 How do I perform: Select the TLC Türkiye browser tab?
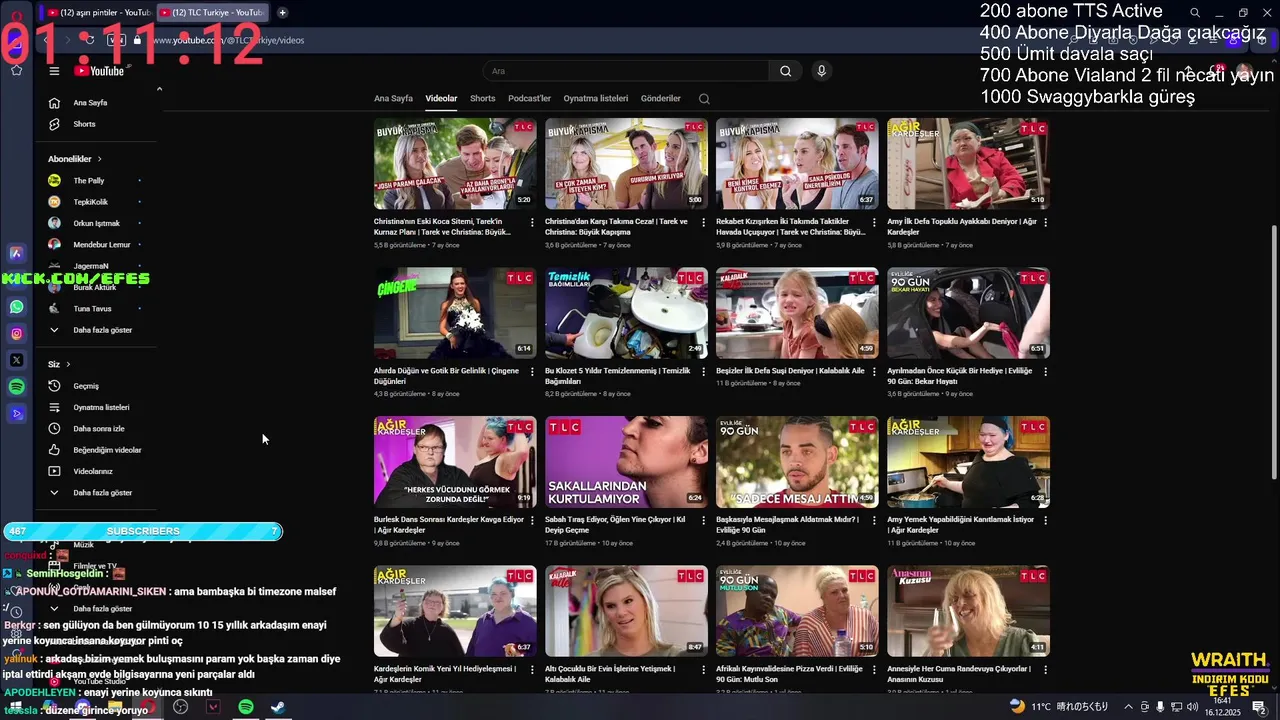(212, 12)
